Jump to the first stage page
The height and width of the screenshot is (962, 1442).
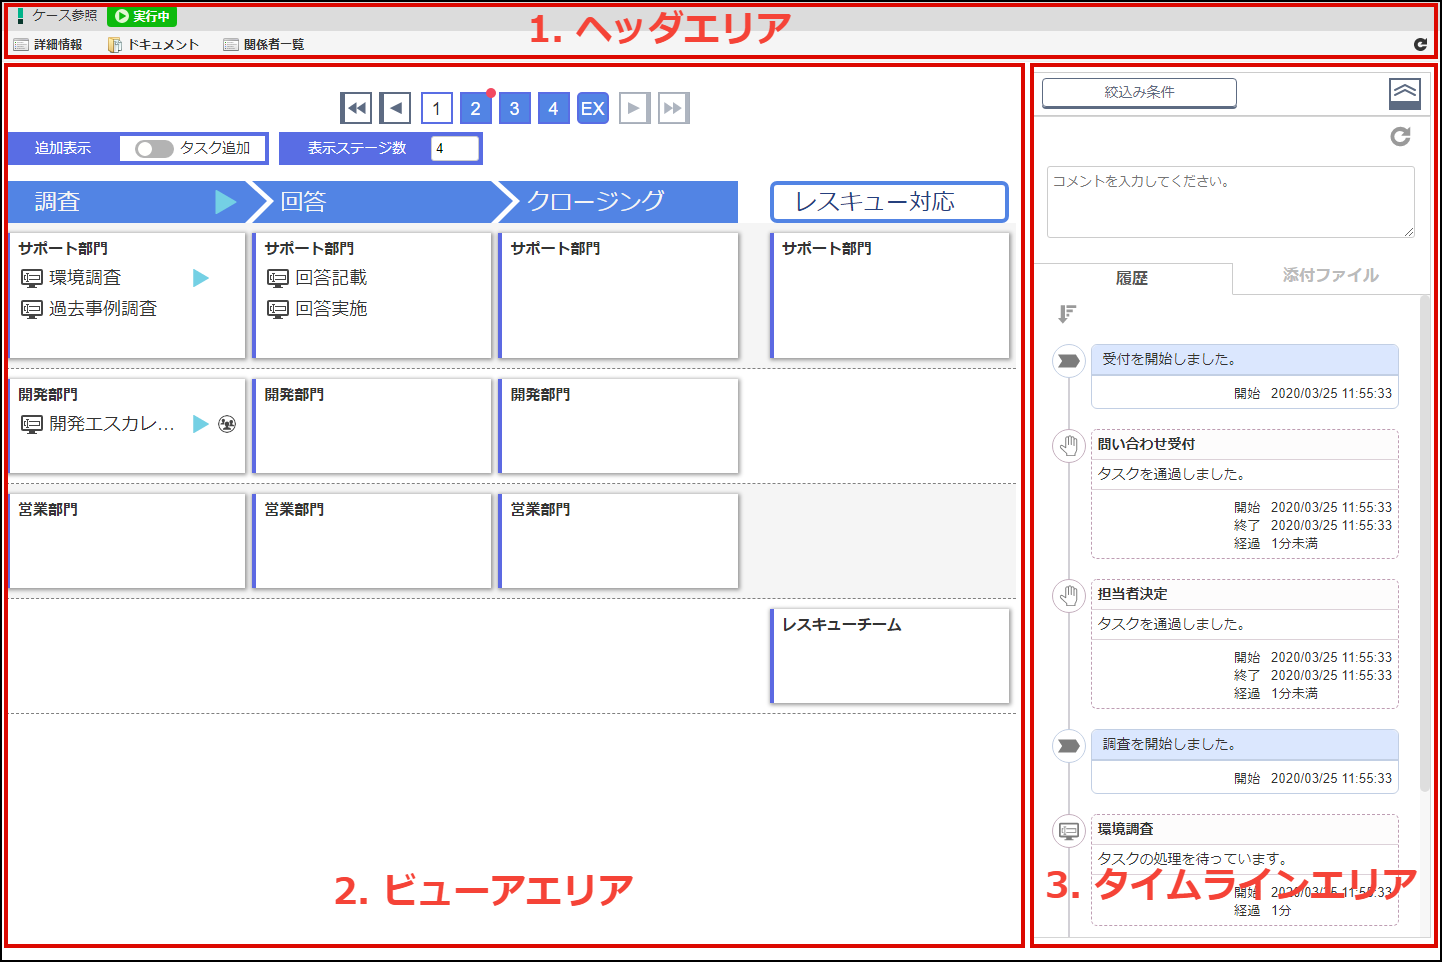(x=356, y=108)
